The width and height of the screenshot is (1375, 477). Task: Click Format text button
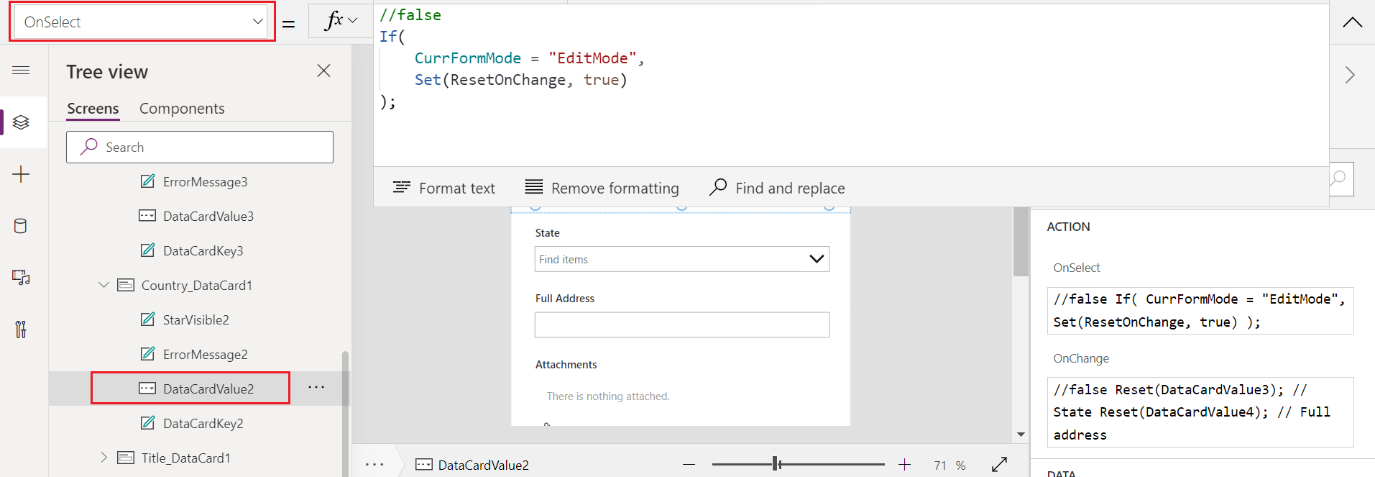pyautogui.click(x=444, y=188)
